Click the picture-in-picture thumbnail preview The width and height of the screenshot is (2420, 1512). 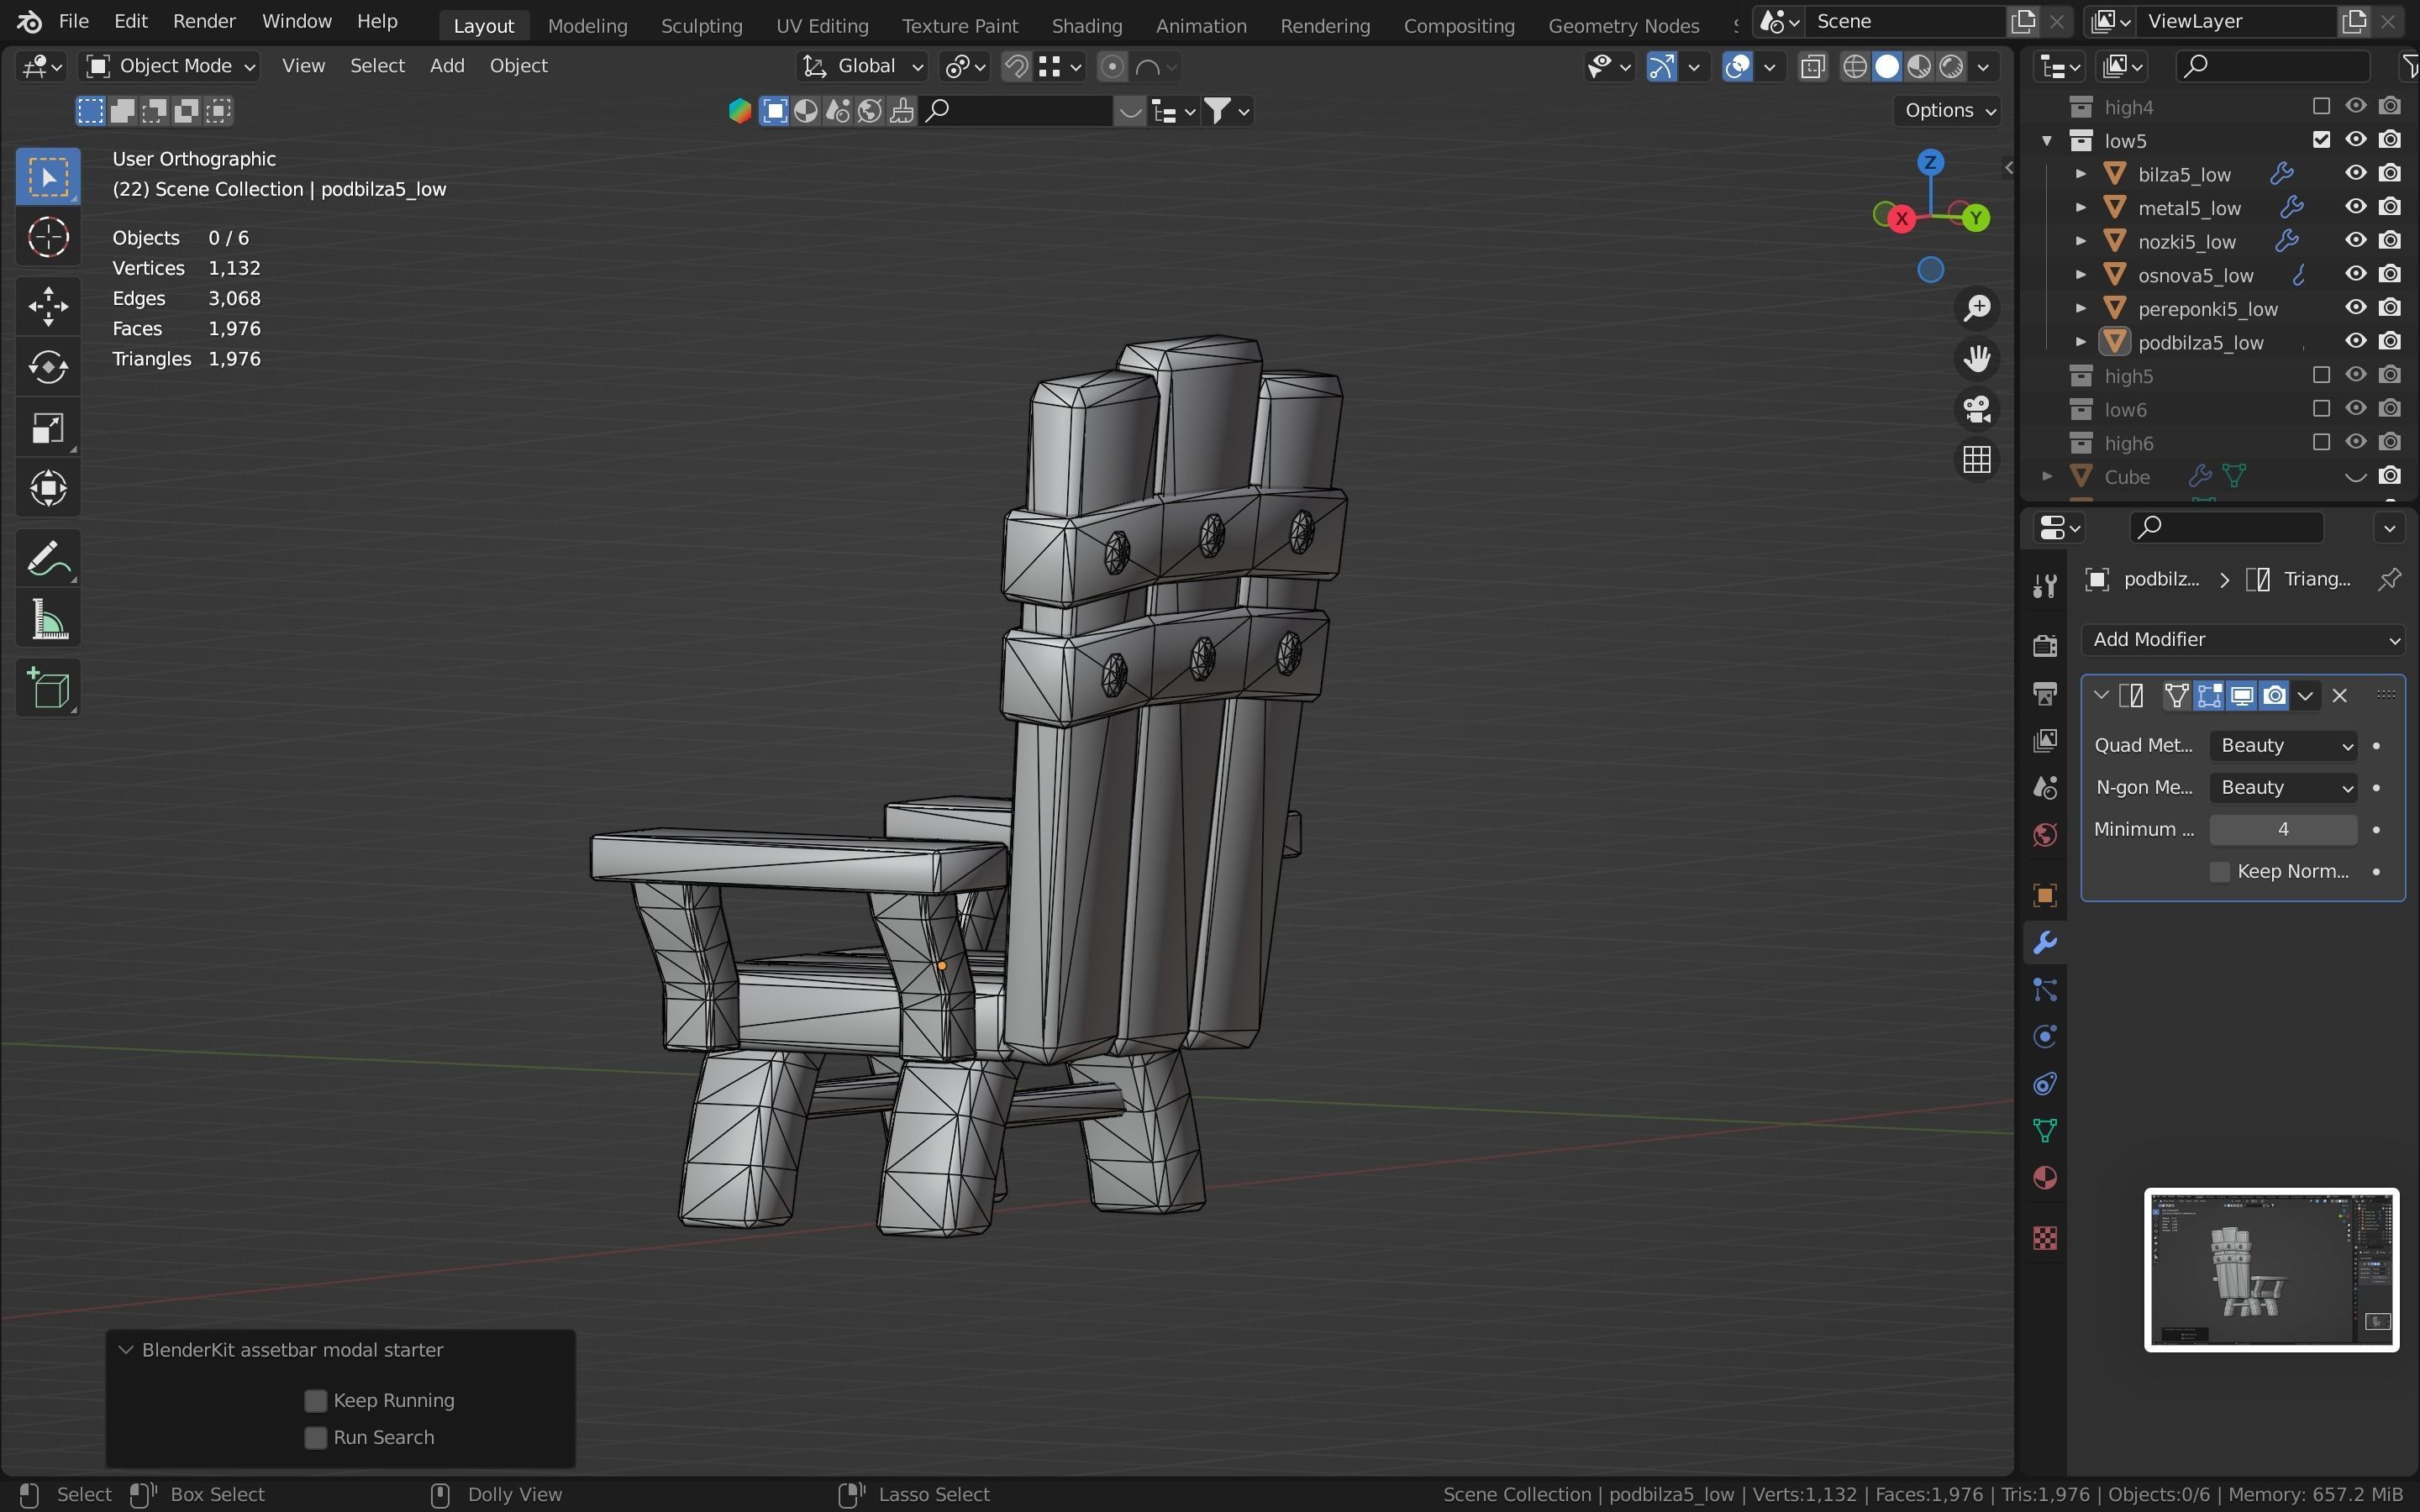coord(2271,1270)
